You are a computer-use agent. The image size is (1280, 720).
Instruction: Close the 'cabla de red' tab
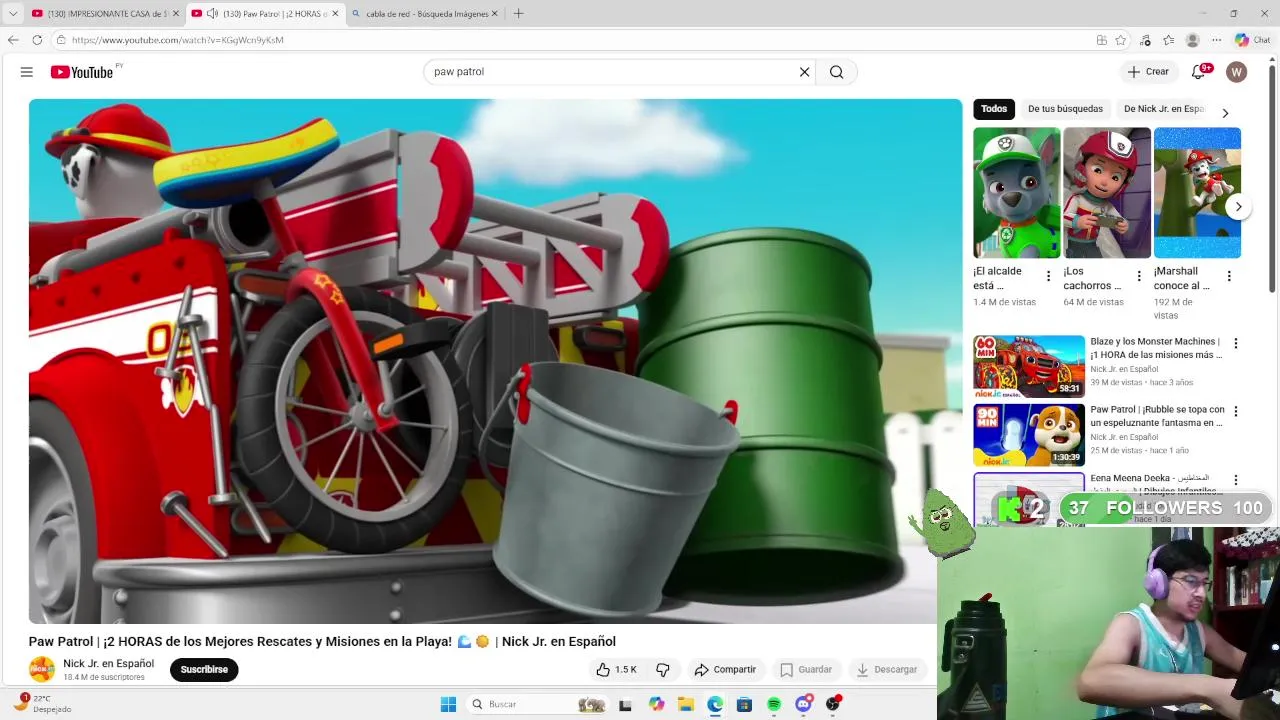[x=495, y=14]
